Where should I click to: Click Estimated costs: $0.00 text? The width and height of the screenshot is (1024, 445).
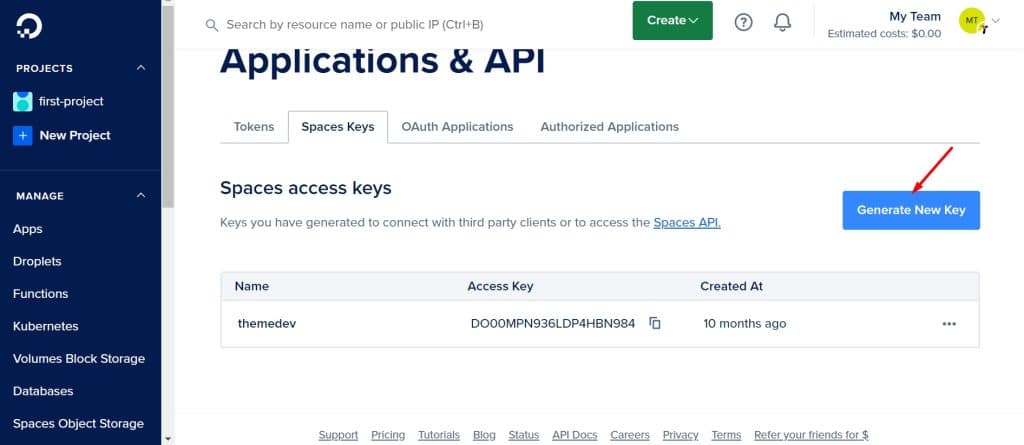tap(884, 33)
